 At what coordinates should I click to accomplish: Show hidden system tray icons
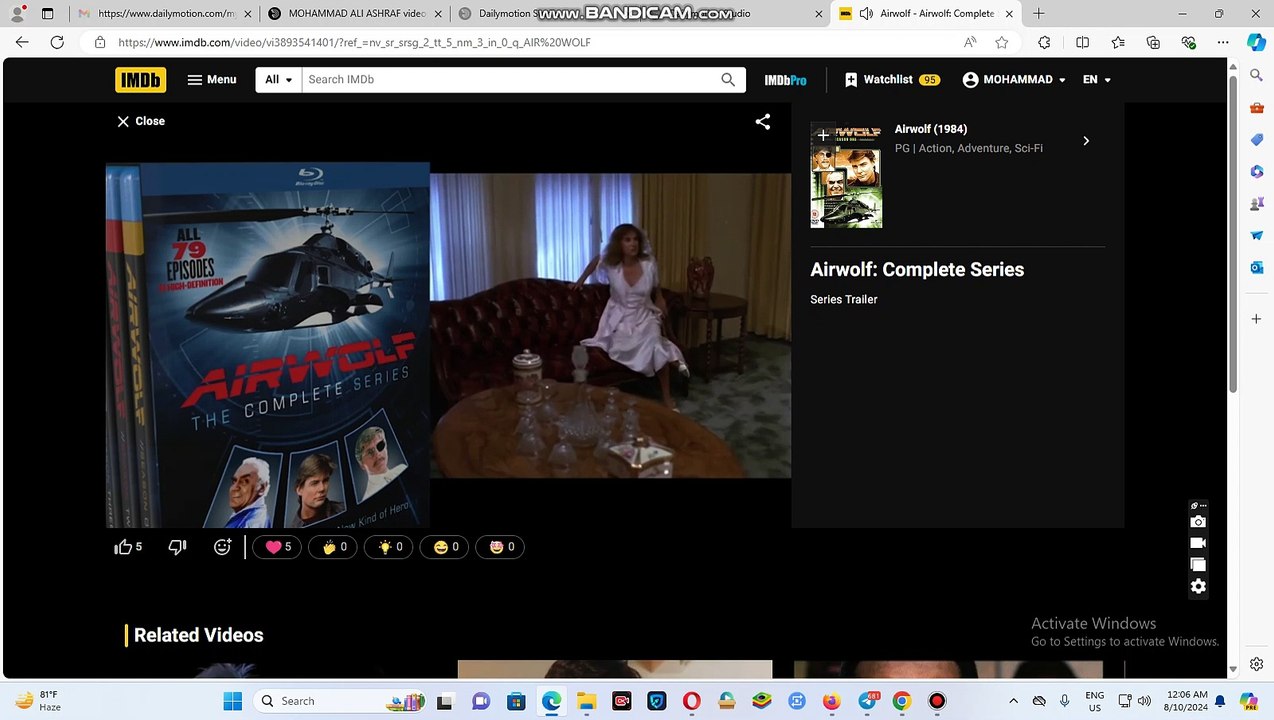point(1013,701)
